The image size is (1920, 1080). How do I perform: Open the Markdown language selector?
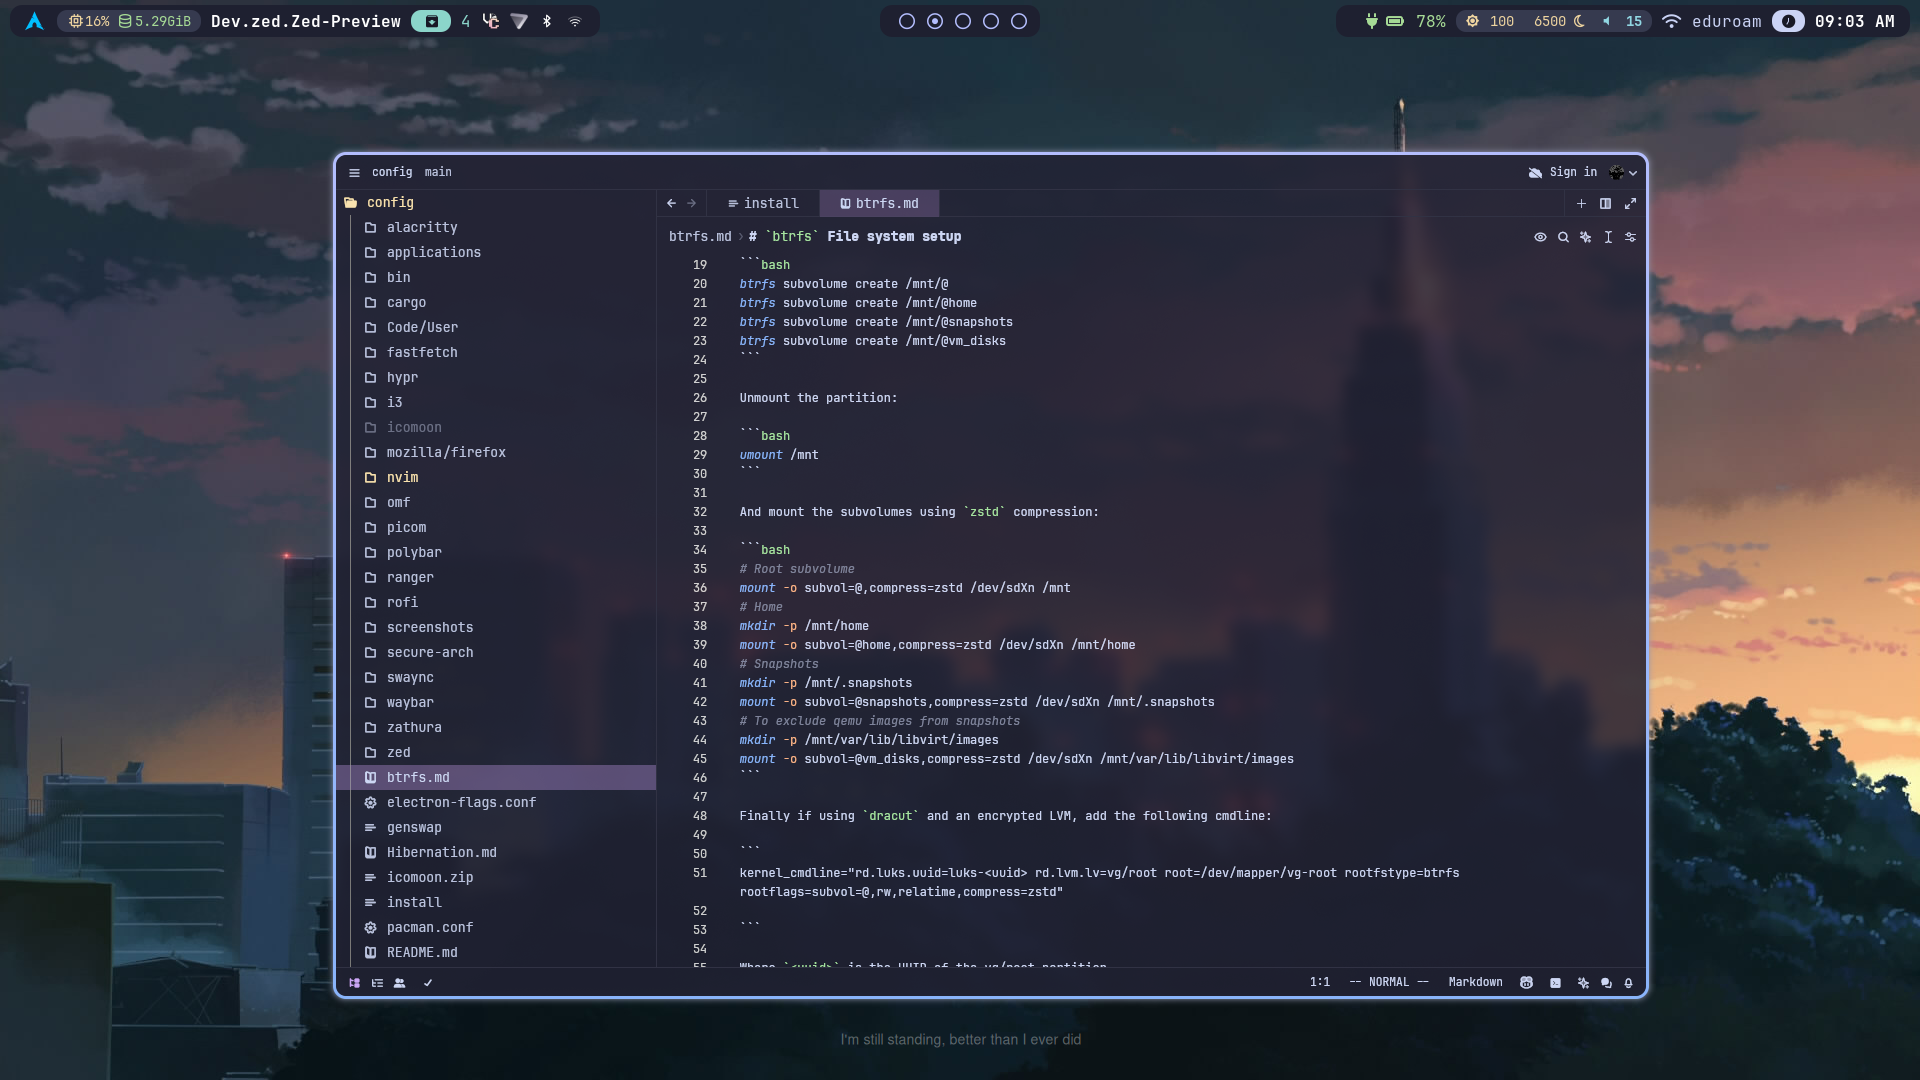(1475, 982)
